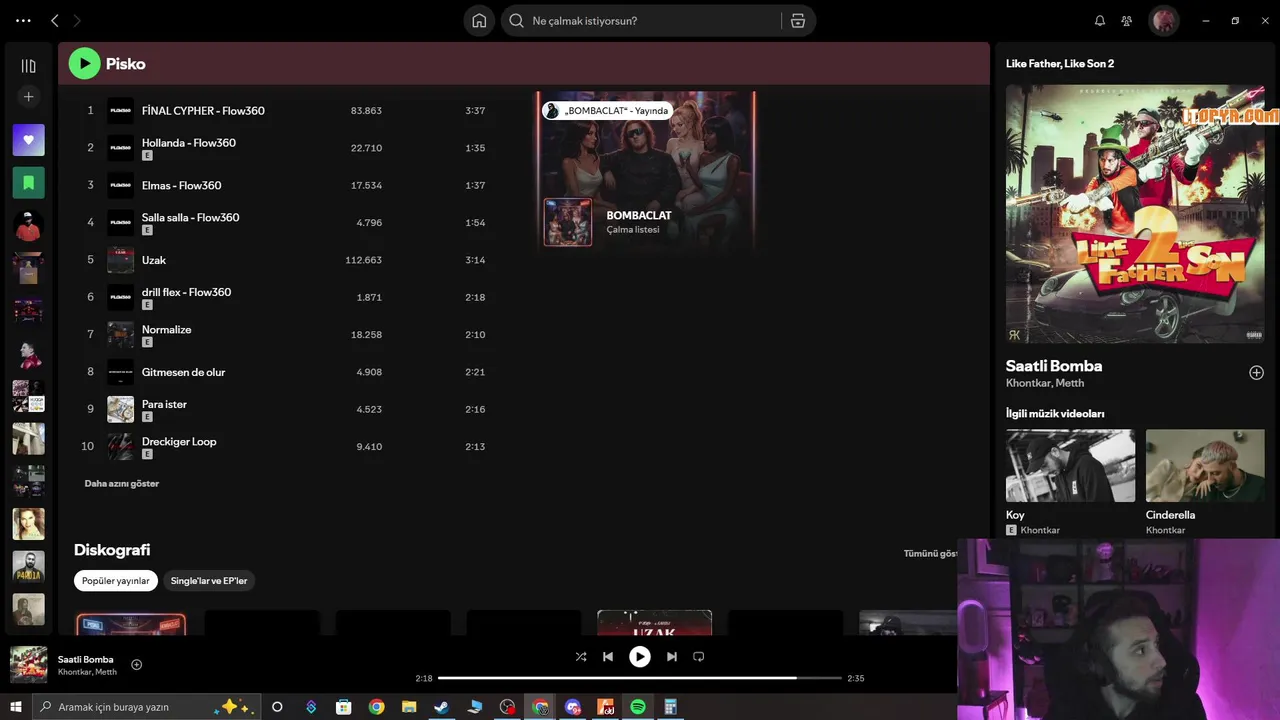1280x720 pixels.
Task: Click the play/pause button in player bar
Action: (640, 657)
